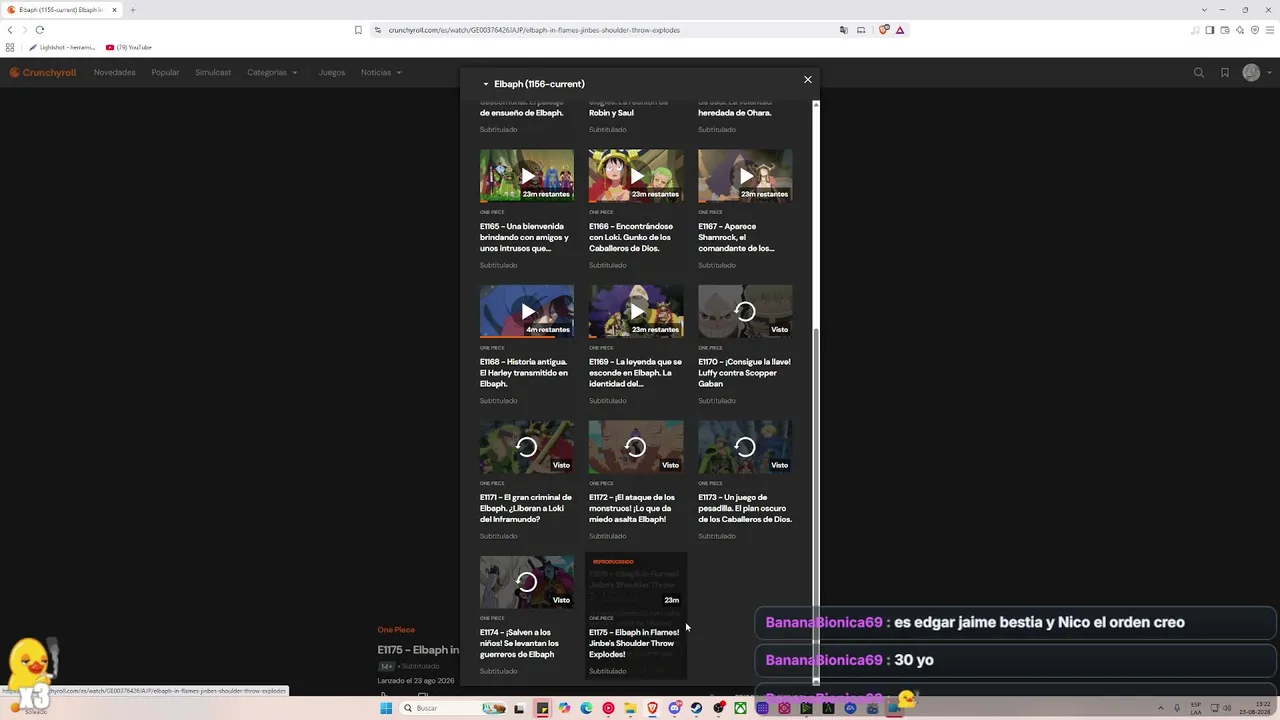This screenshot has width=1280, height=720.
Task: Click the One Piece series link
Action: click(x=396, y=630)
